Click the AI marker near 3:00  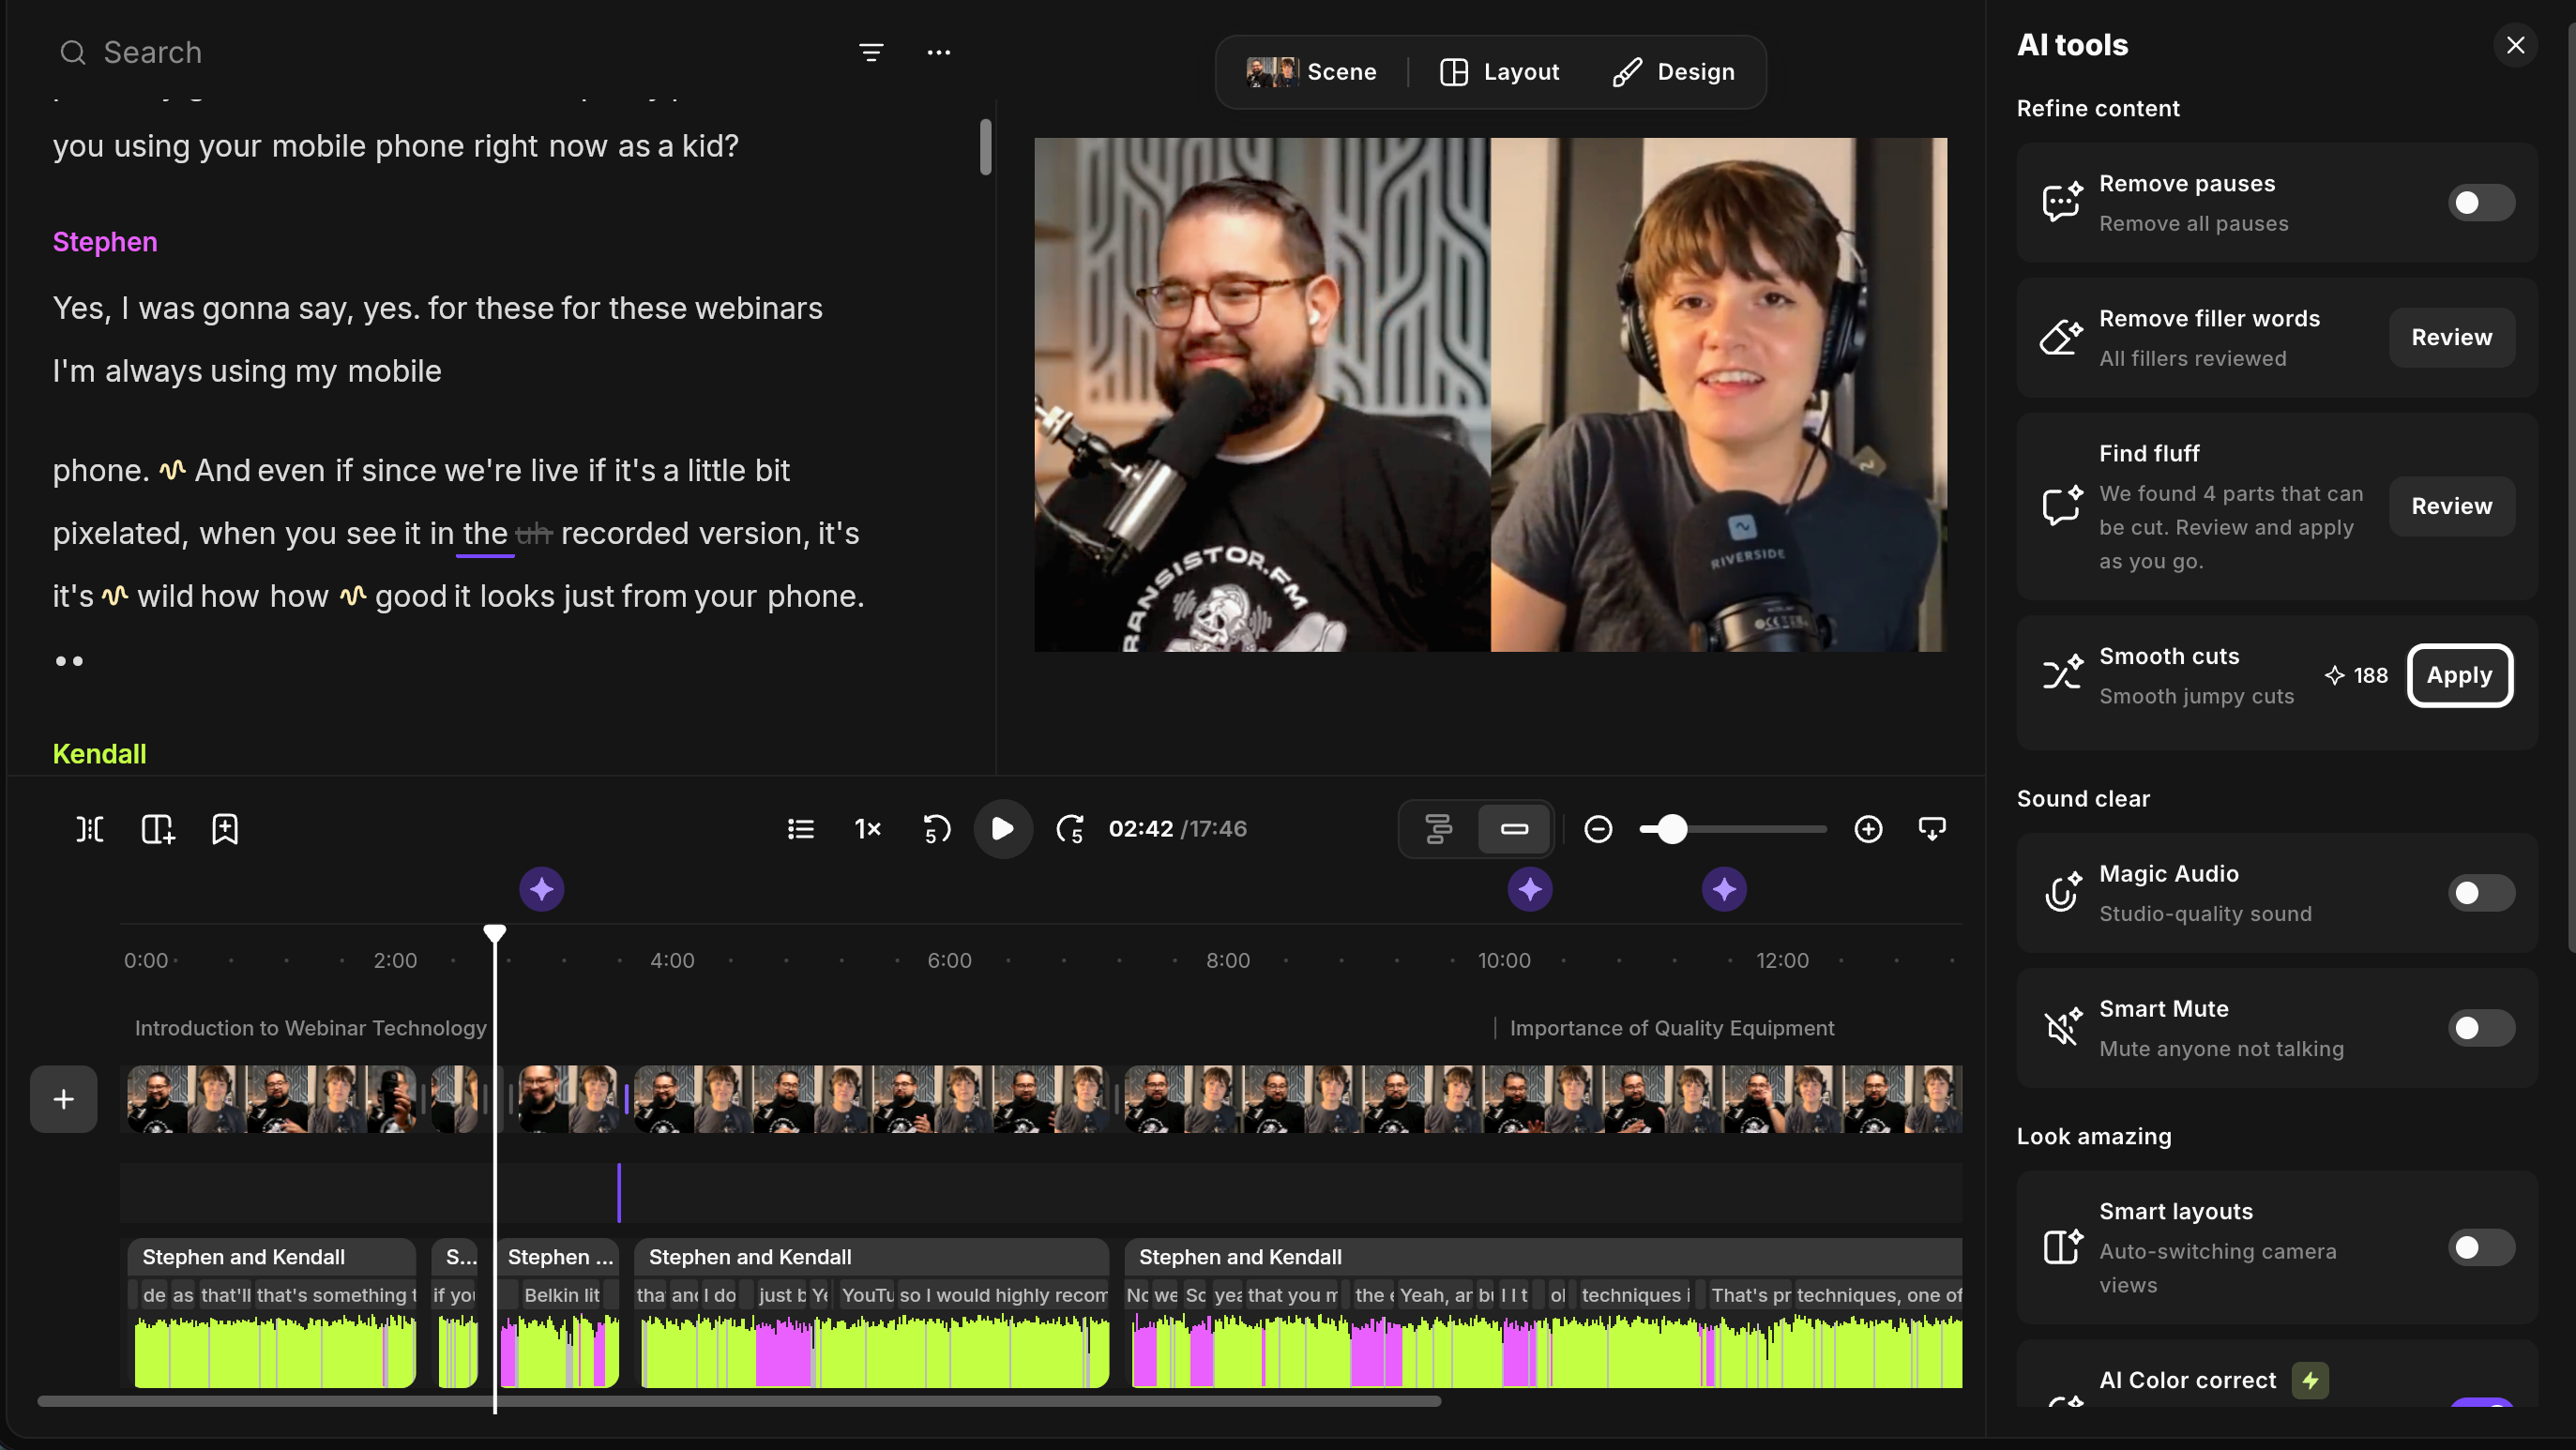click(x=542, y=889)
